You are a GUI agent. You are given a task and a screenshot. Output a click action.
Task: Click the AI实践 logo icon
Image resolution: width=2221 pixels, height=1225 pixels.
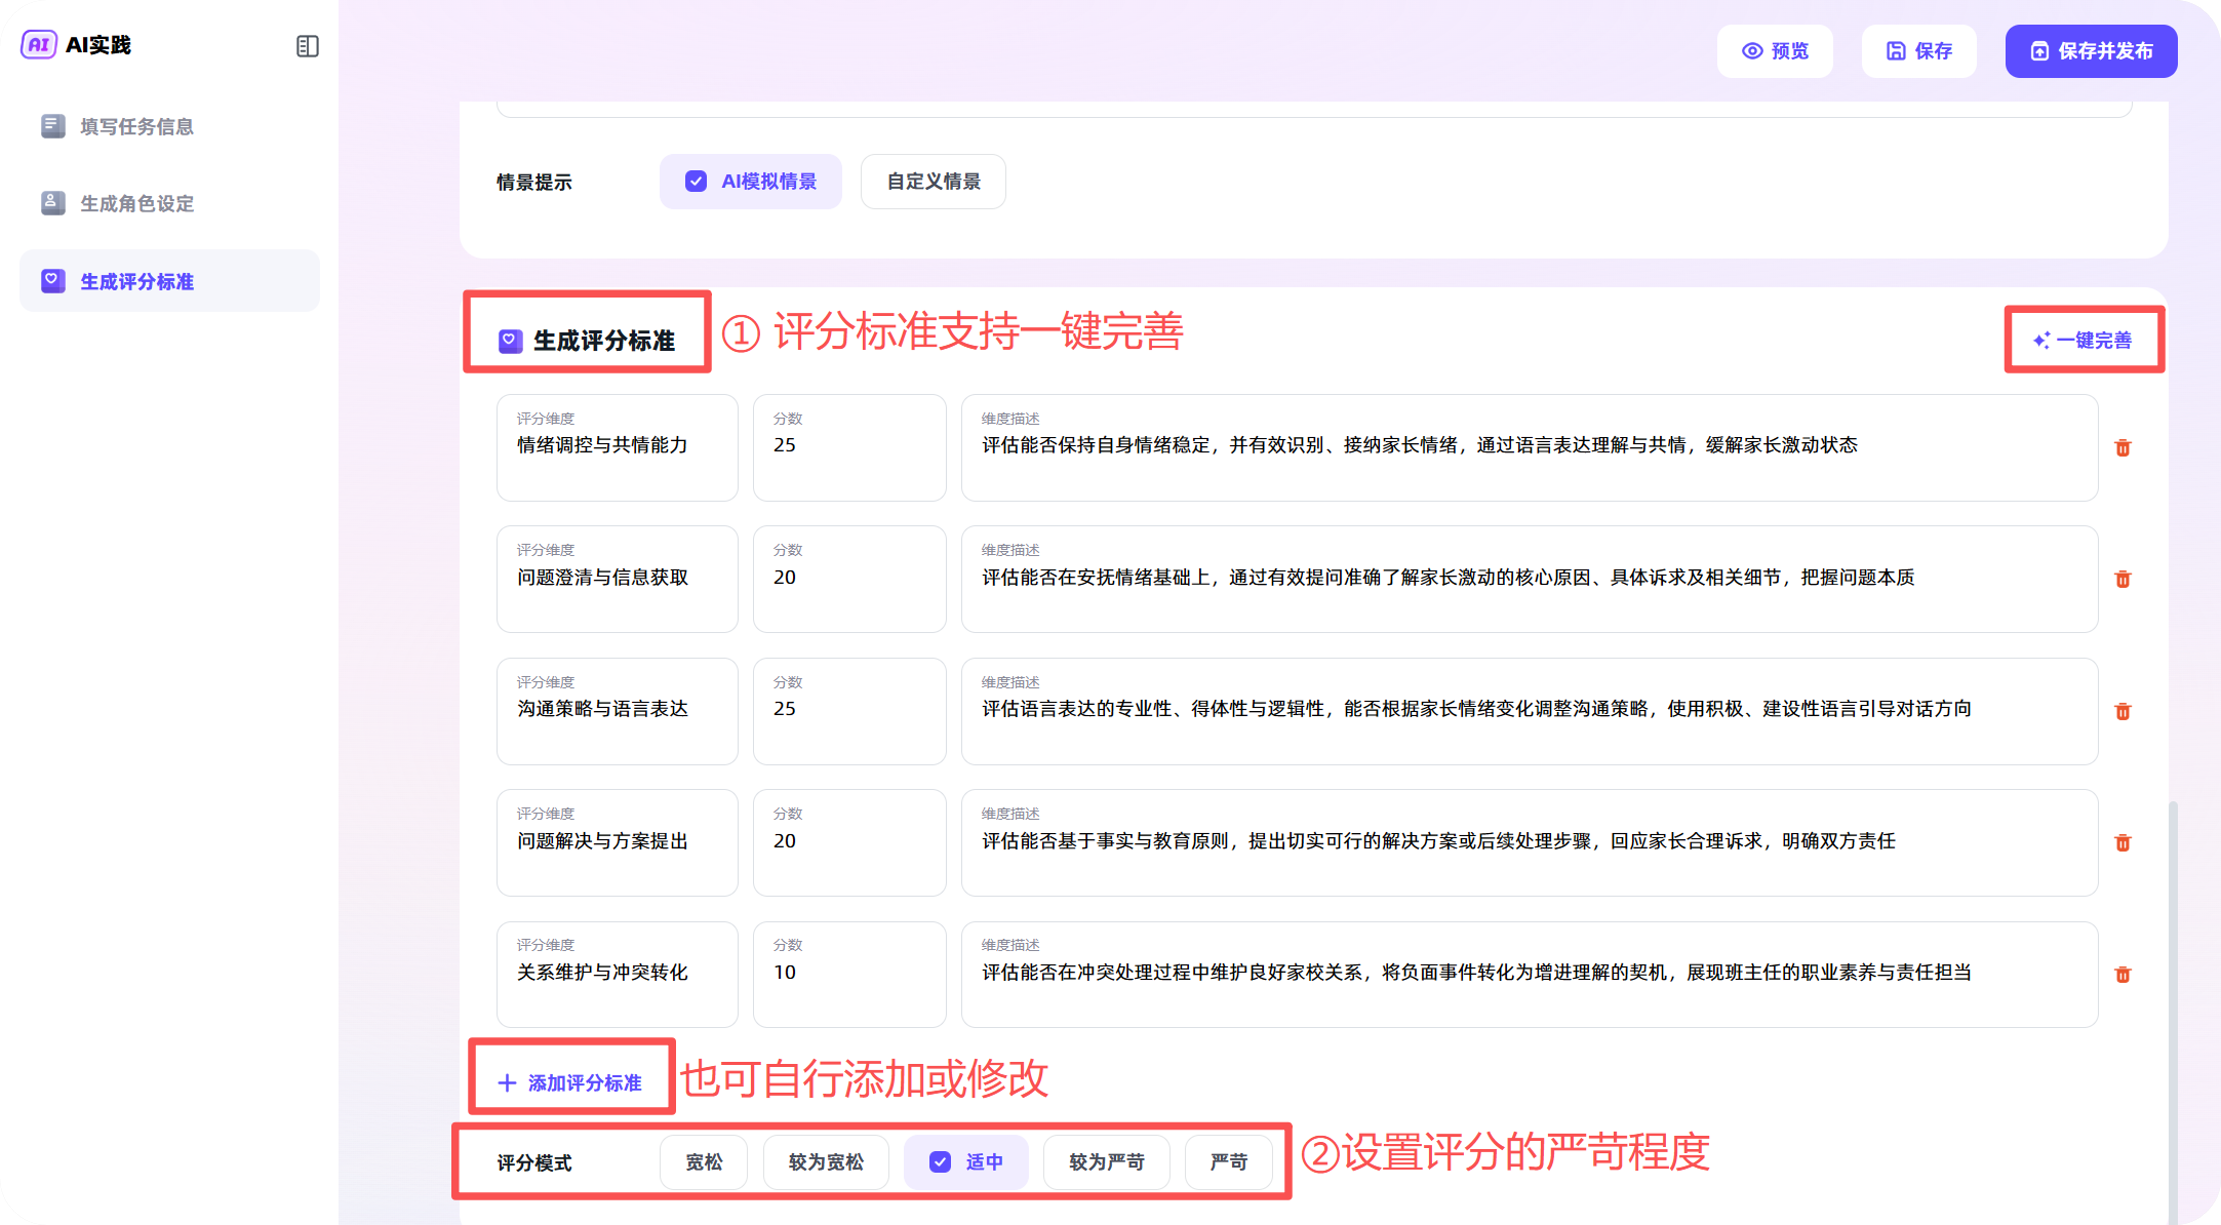pos(39,45)
